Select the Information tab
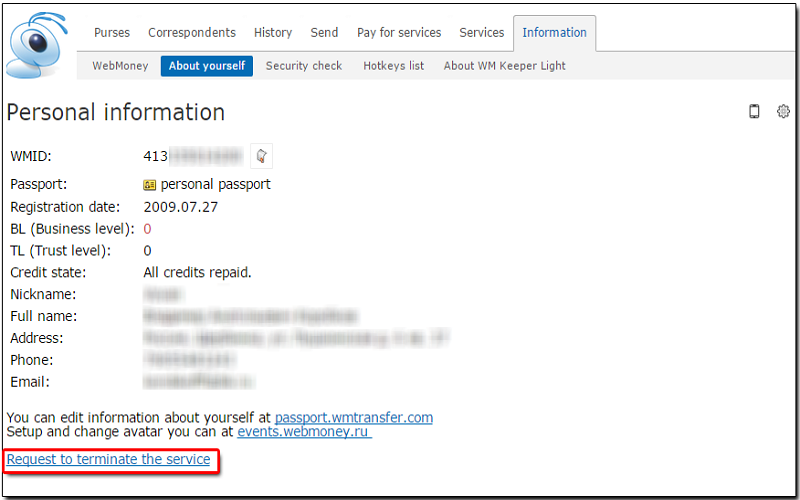Viewport: 800px width, 500px height. pyautogui.click(x=554, y=33)
